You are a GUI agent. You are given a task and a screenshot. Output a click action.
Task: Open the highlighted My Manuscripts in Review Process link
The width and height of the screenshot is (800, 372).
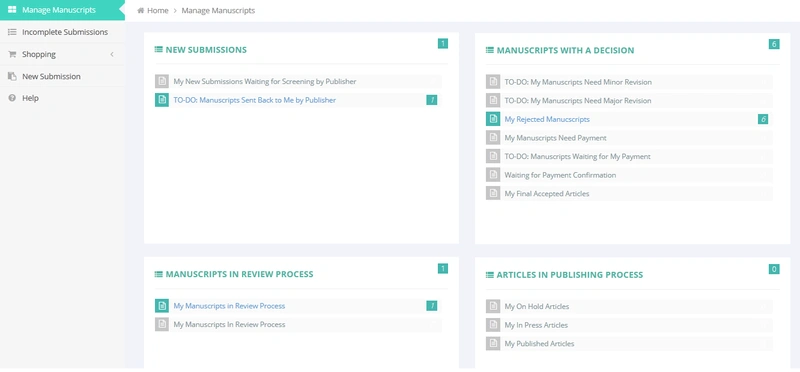tap(229, 306)
